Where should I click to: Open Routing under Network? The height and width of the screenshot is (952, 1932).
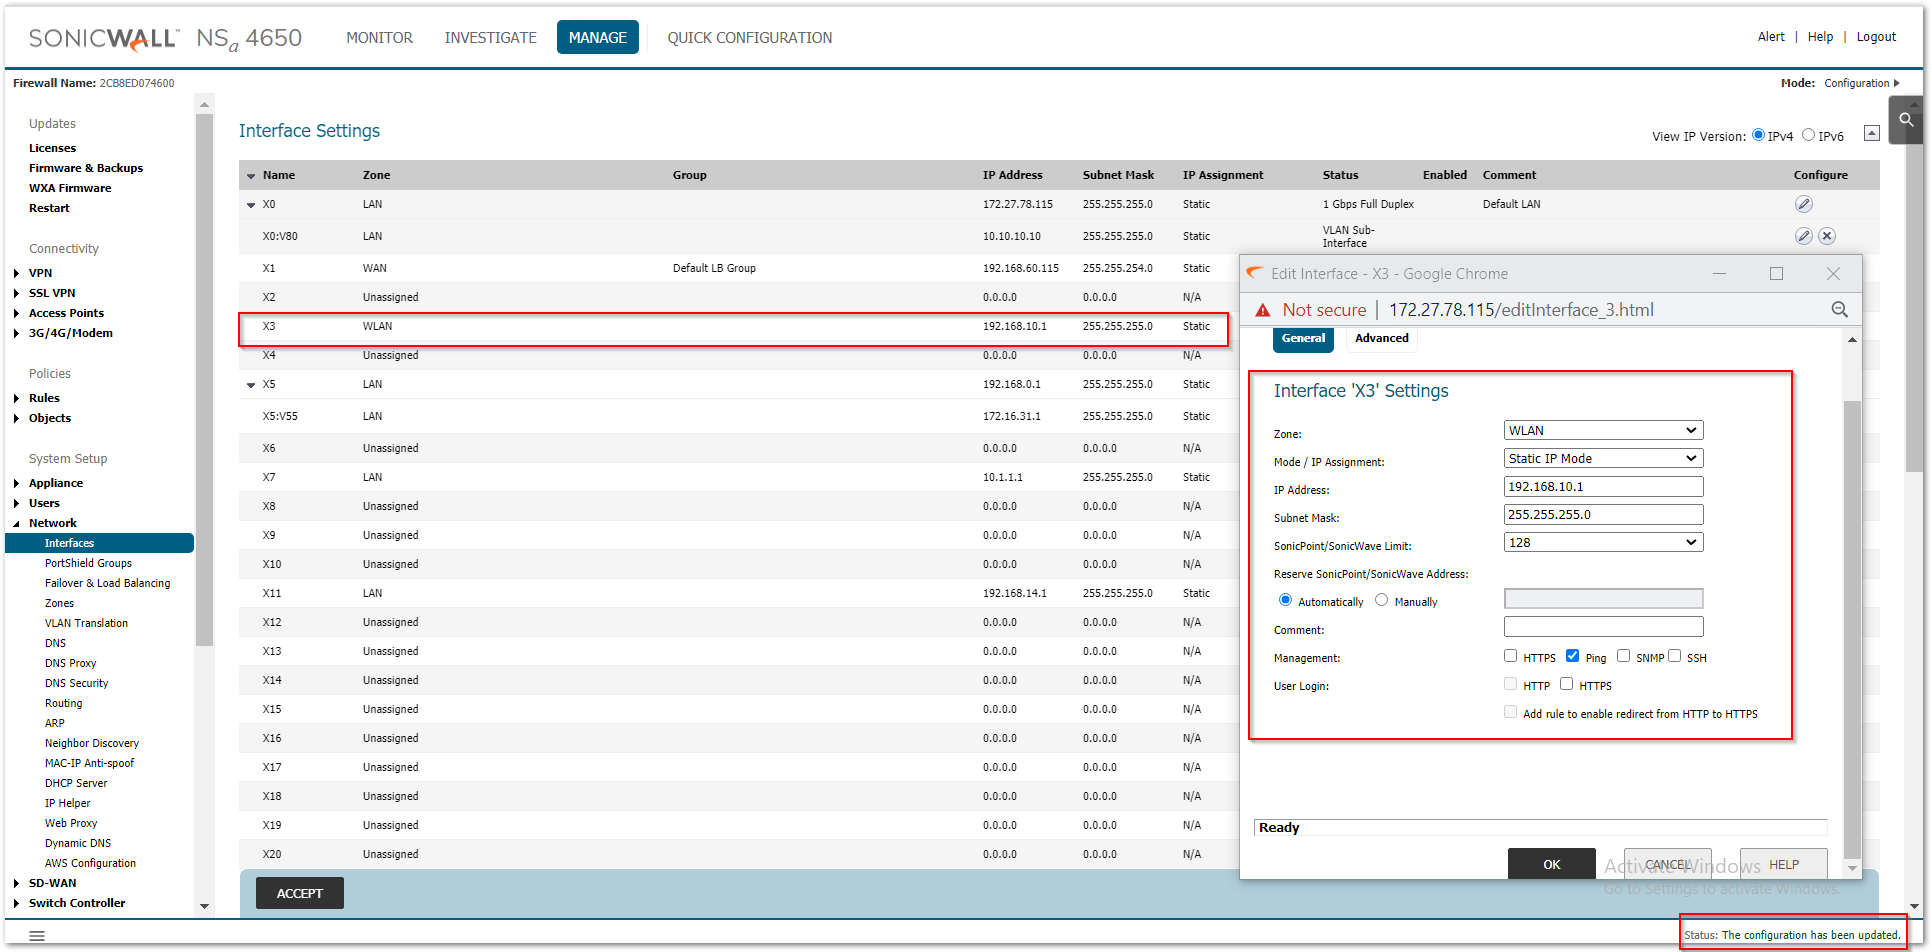63,703
